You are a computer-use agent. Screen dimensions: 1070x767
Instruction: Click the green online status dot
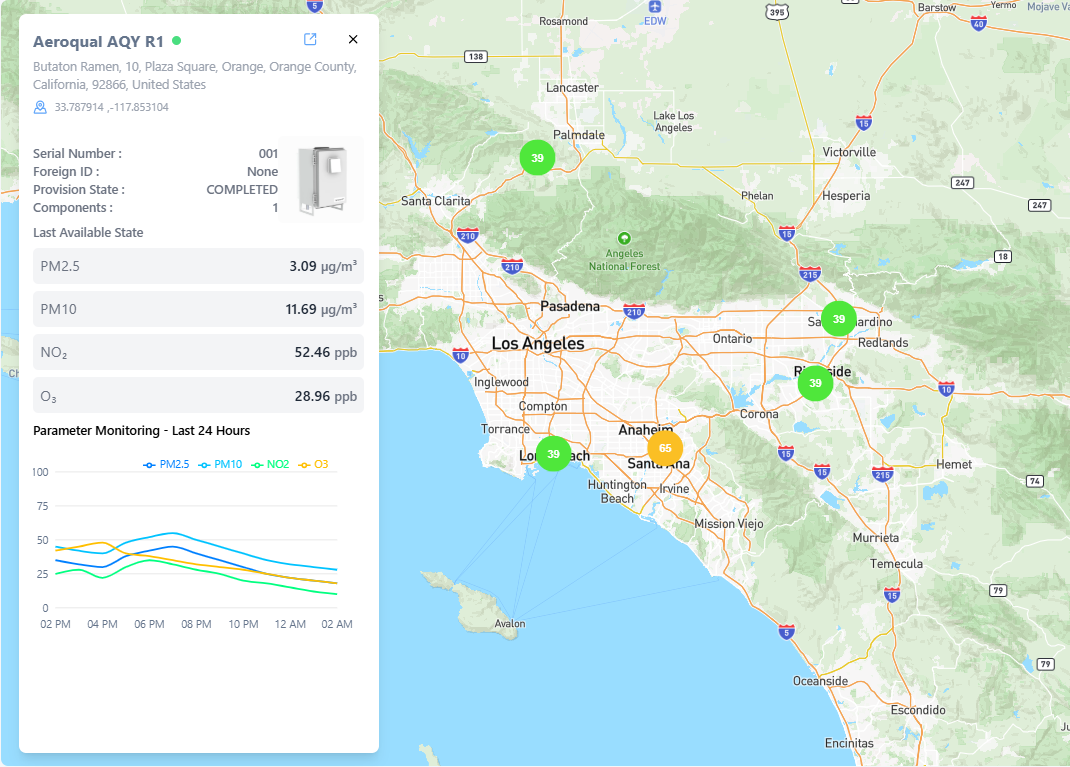pyautogui.click(x=177, y=41)
